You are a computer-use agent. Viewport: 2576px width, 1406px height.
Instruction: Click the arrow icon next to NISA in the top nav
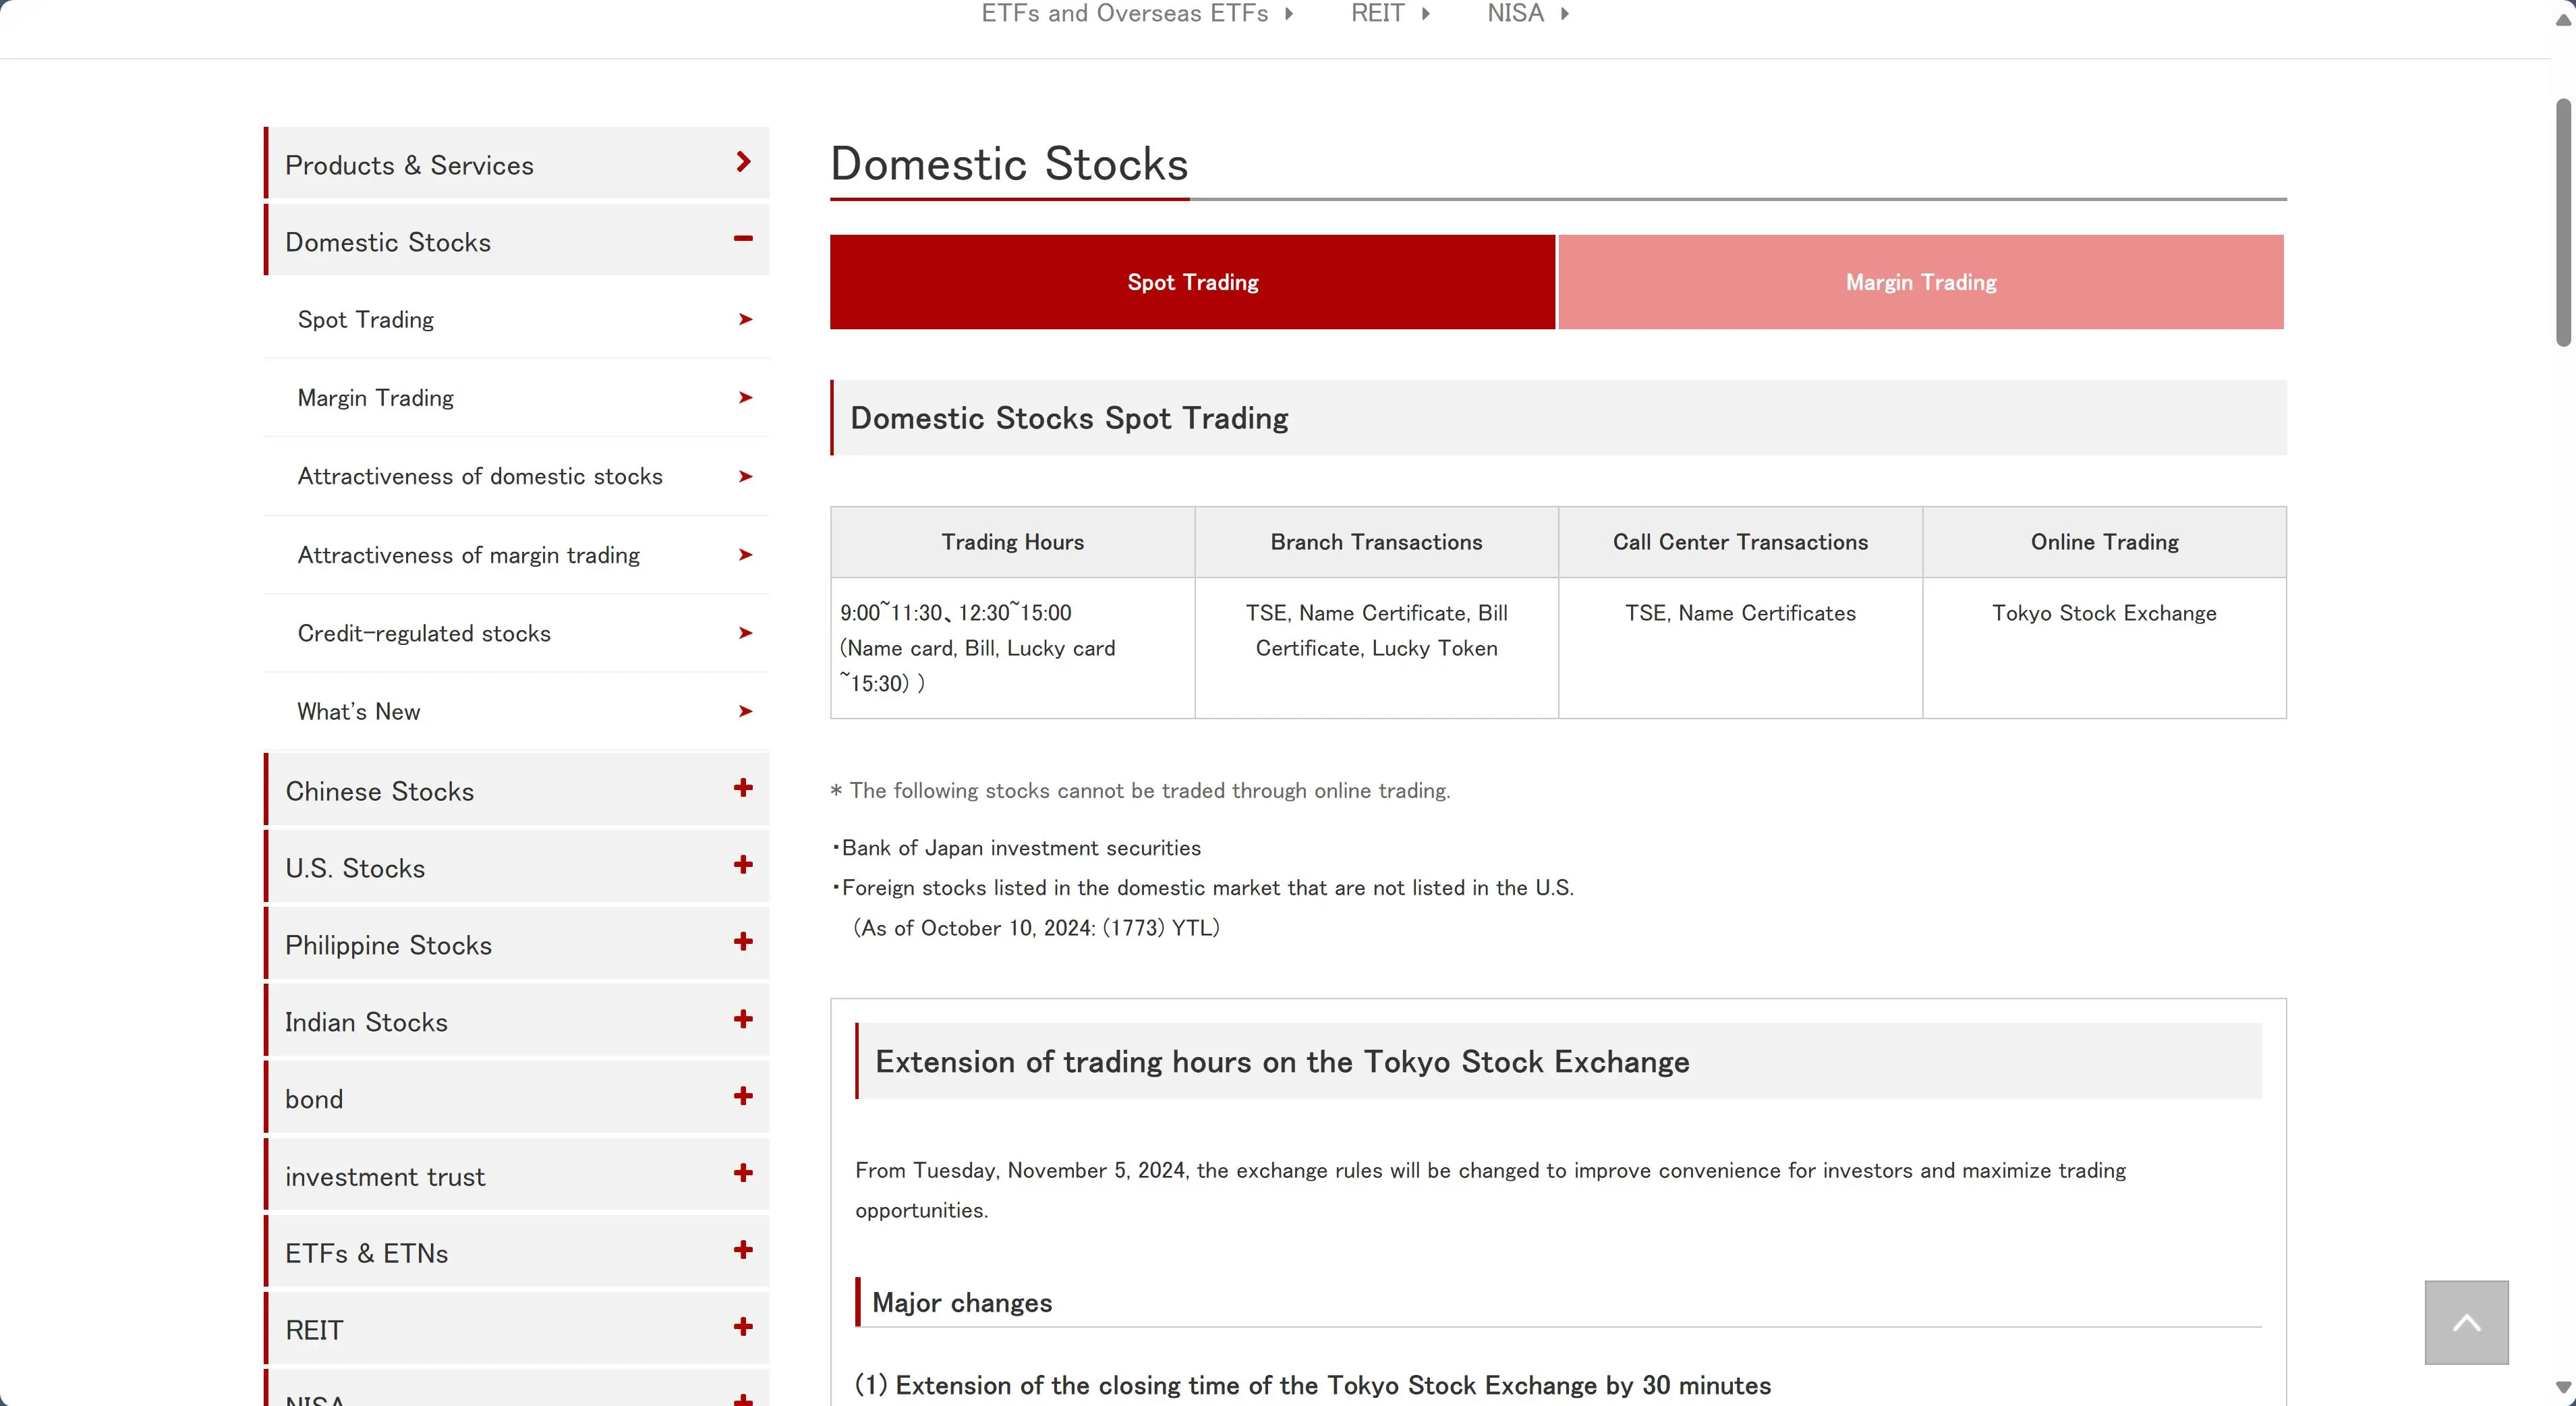tap(1565, 14)
